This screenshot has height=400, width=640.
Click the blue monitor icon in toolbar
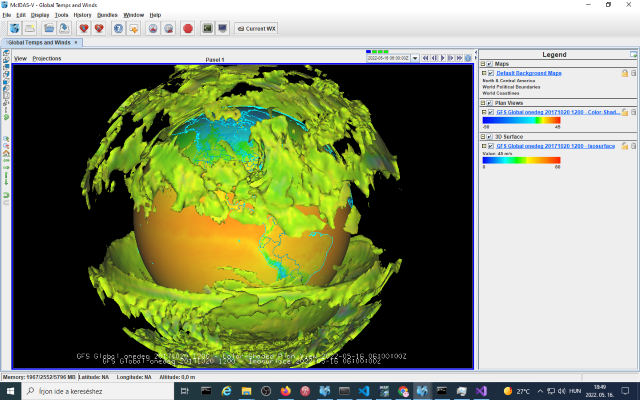coord(222,29)
